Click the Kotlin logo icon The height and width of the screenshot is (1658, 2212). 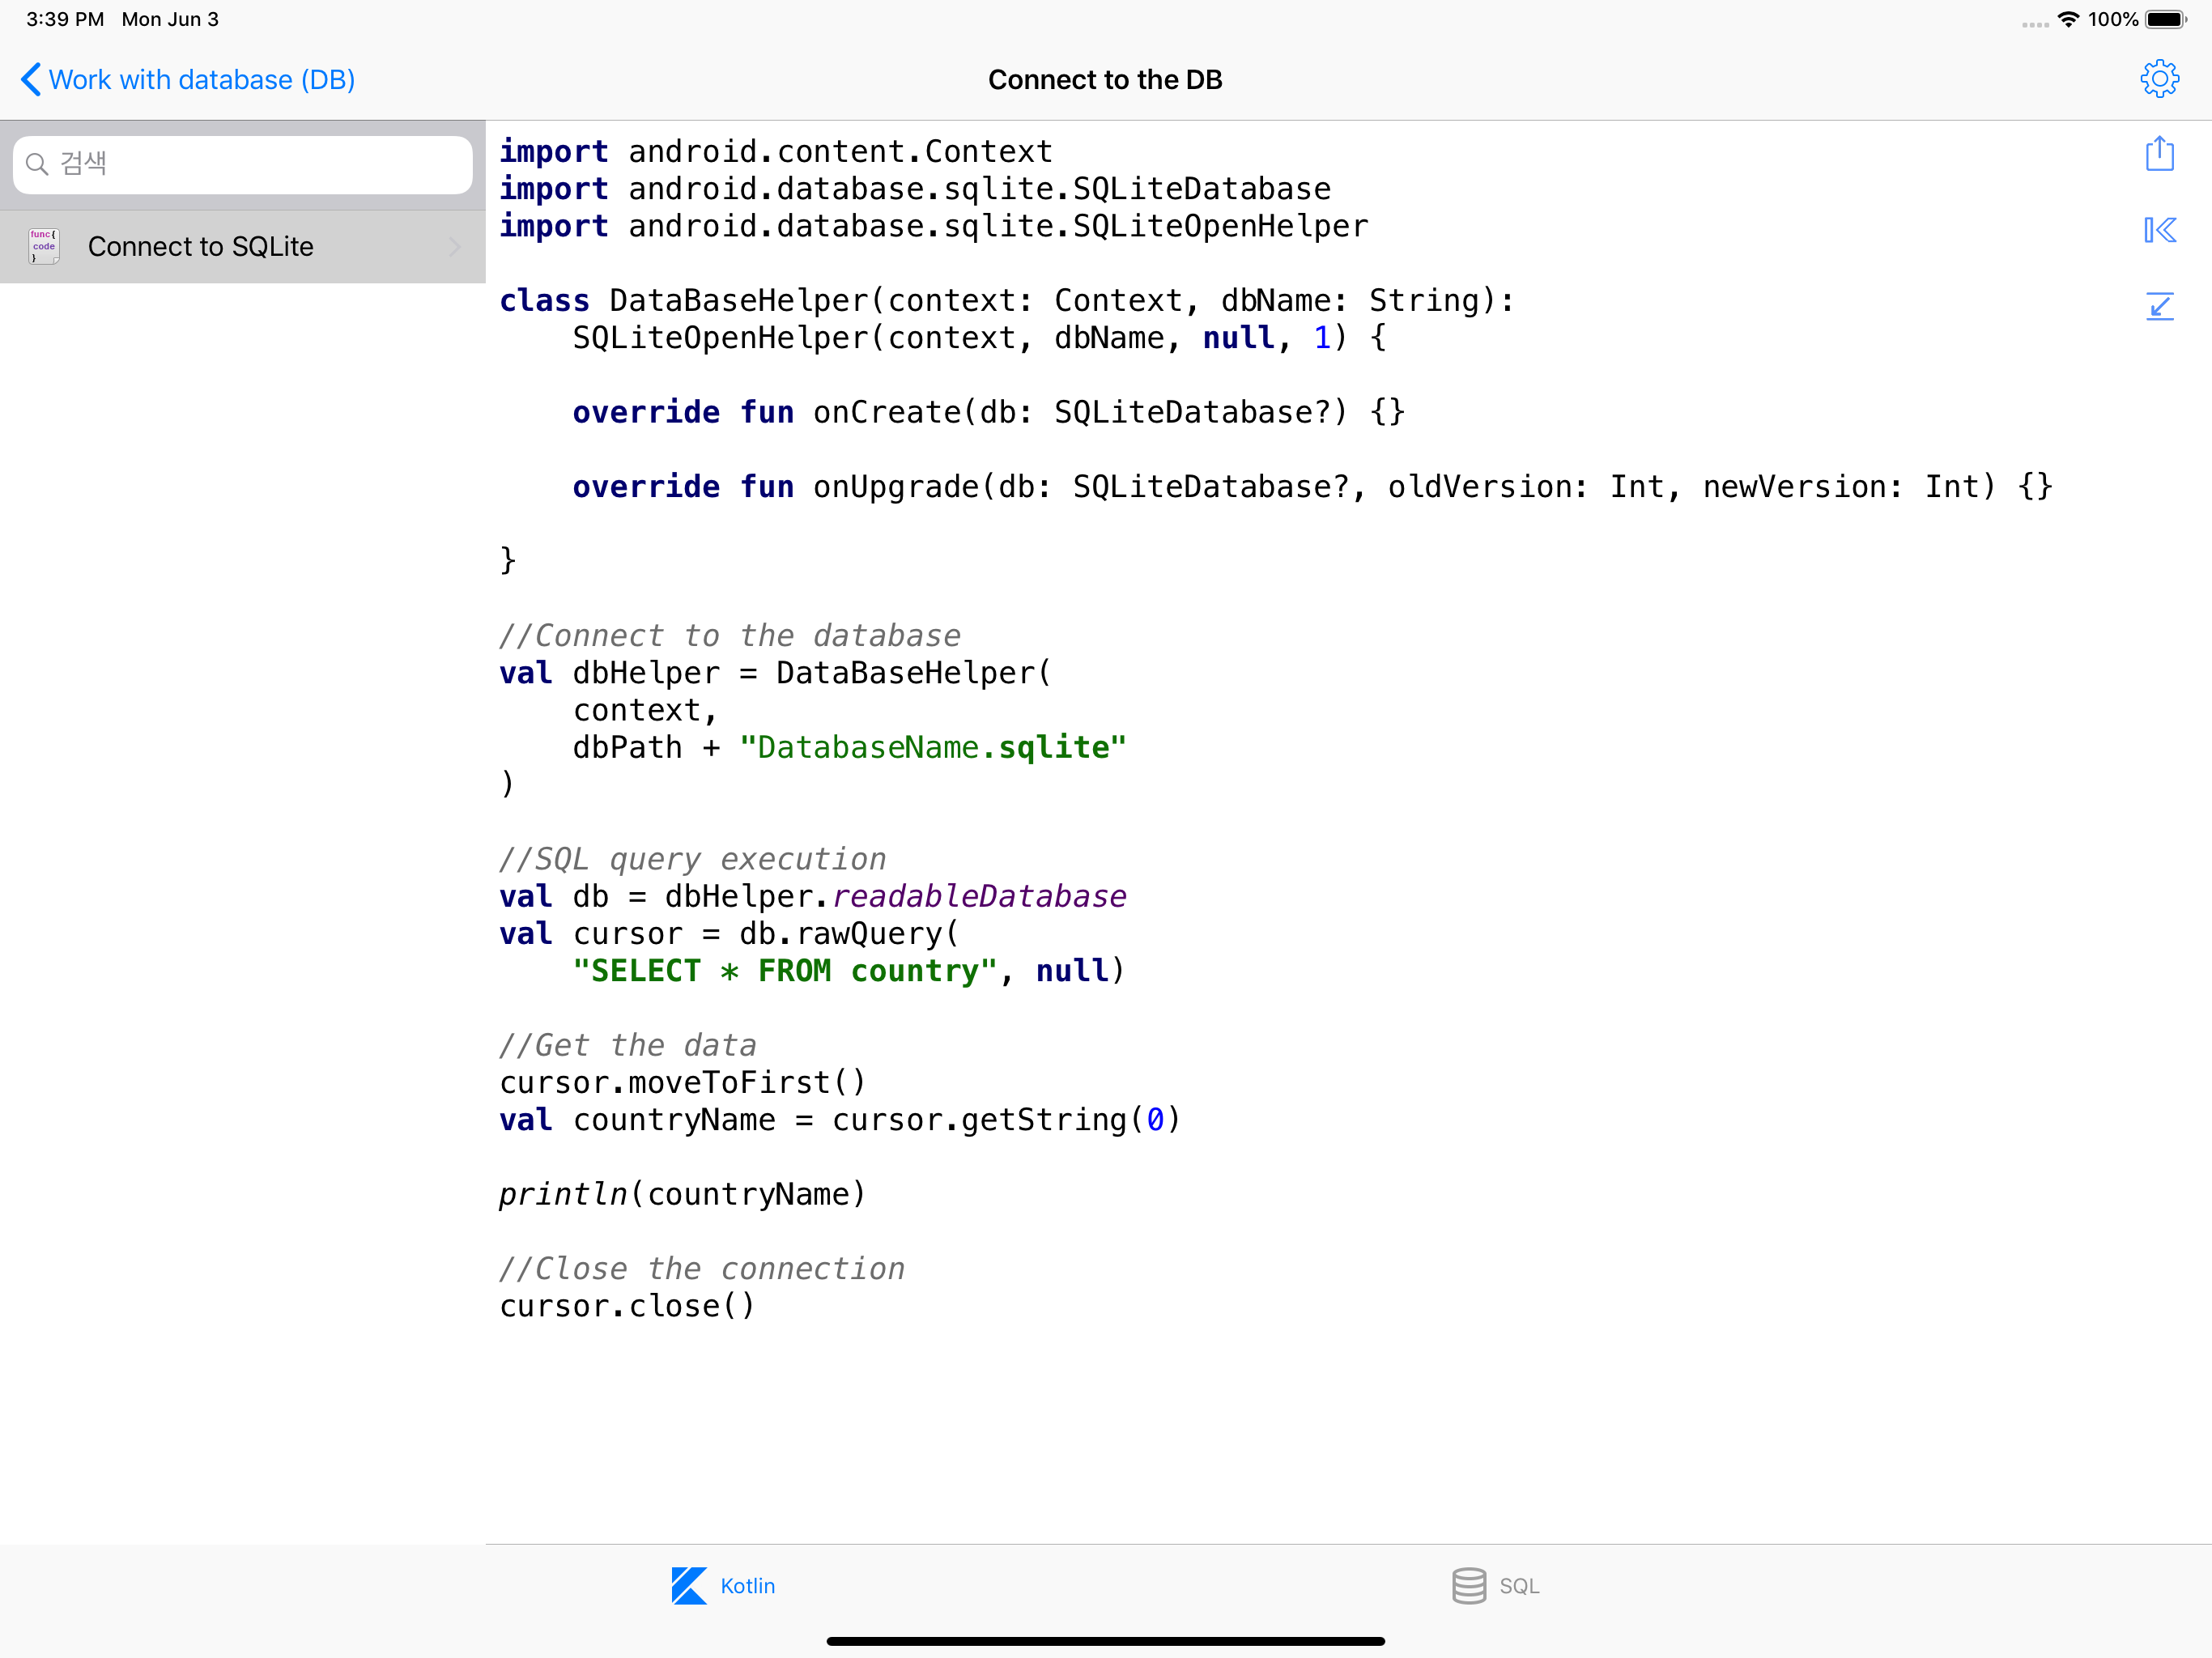[689, 1585]
